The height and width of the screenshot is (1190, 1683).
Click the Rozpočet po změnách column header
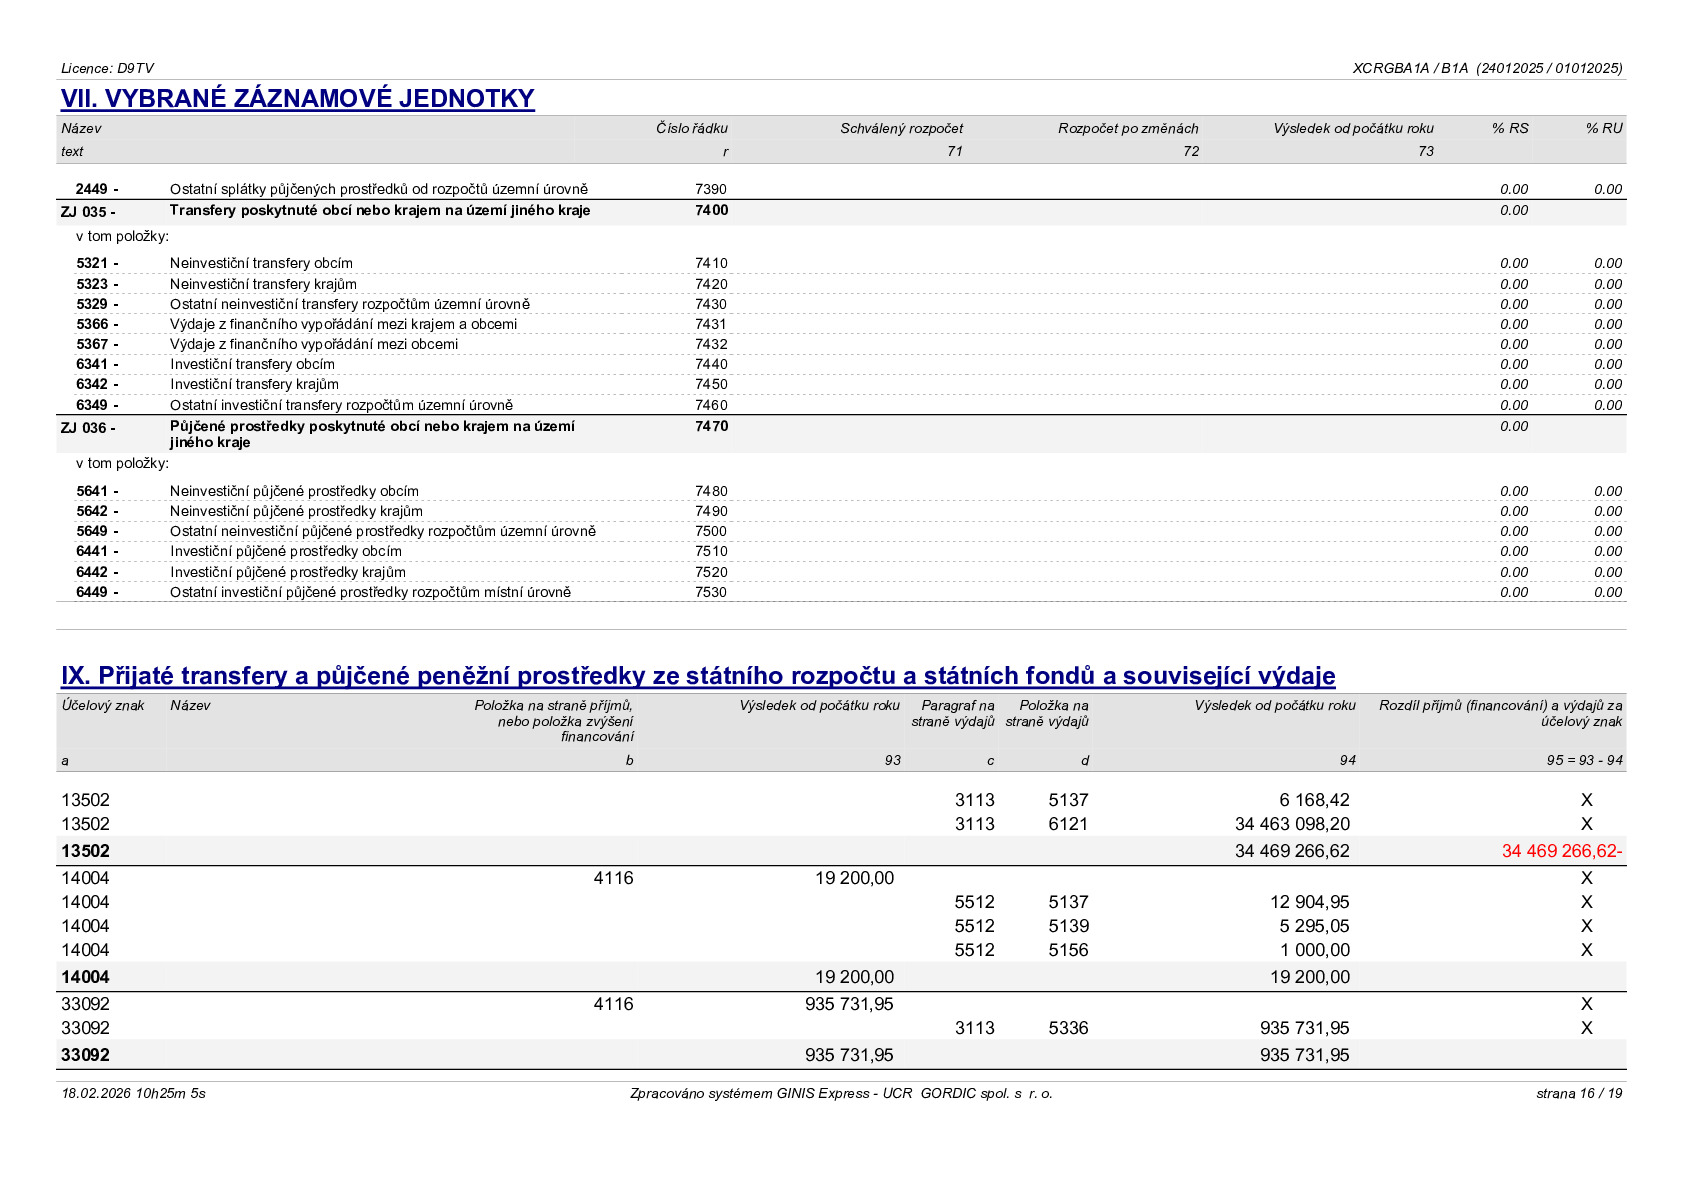click(1128, 129)
